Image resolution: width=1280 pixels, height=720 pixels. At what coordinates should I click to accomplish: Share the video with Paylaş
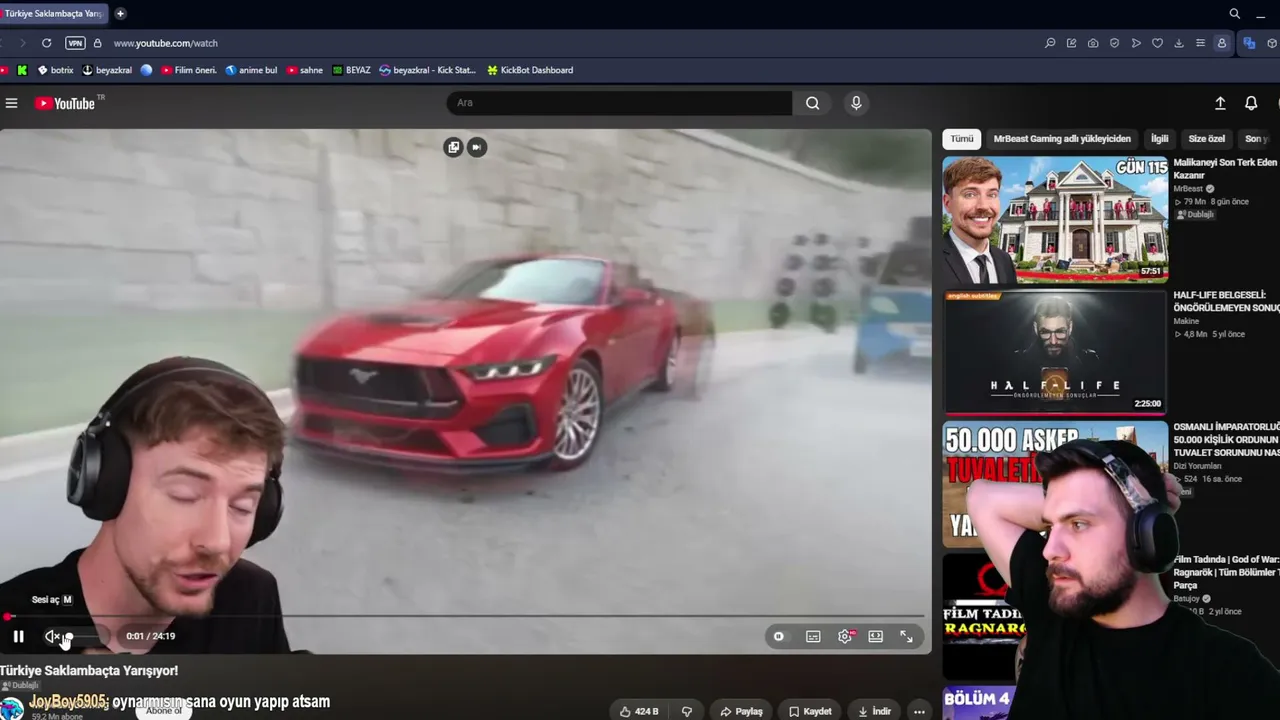coord(741,711)
